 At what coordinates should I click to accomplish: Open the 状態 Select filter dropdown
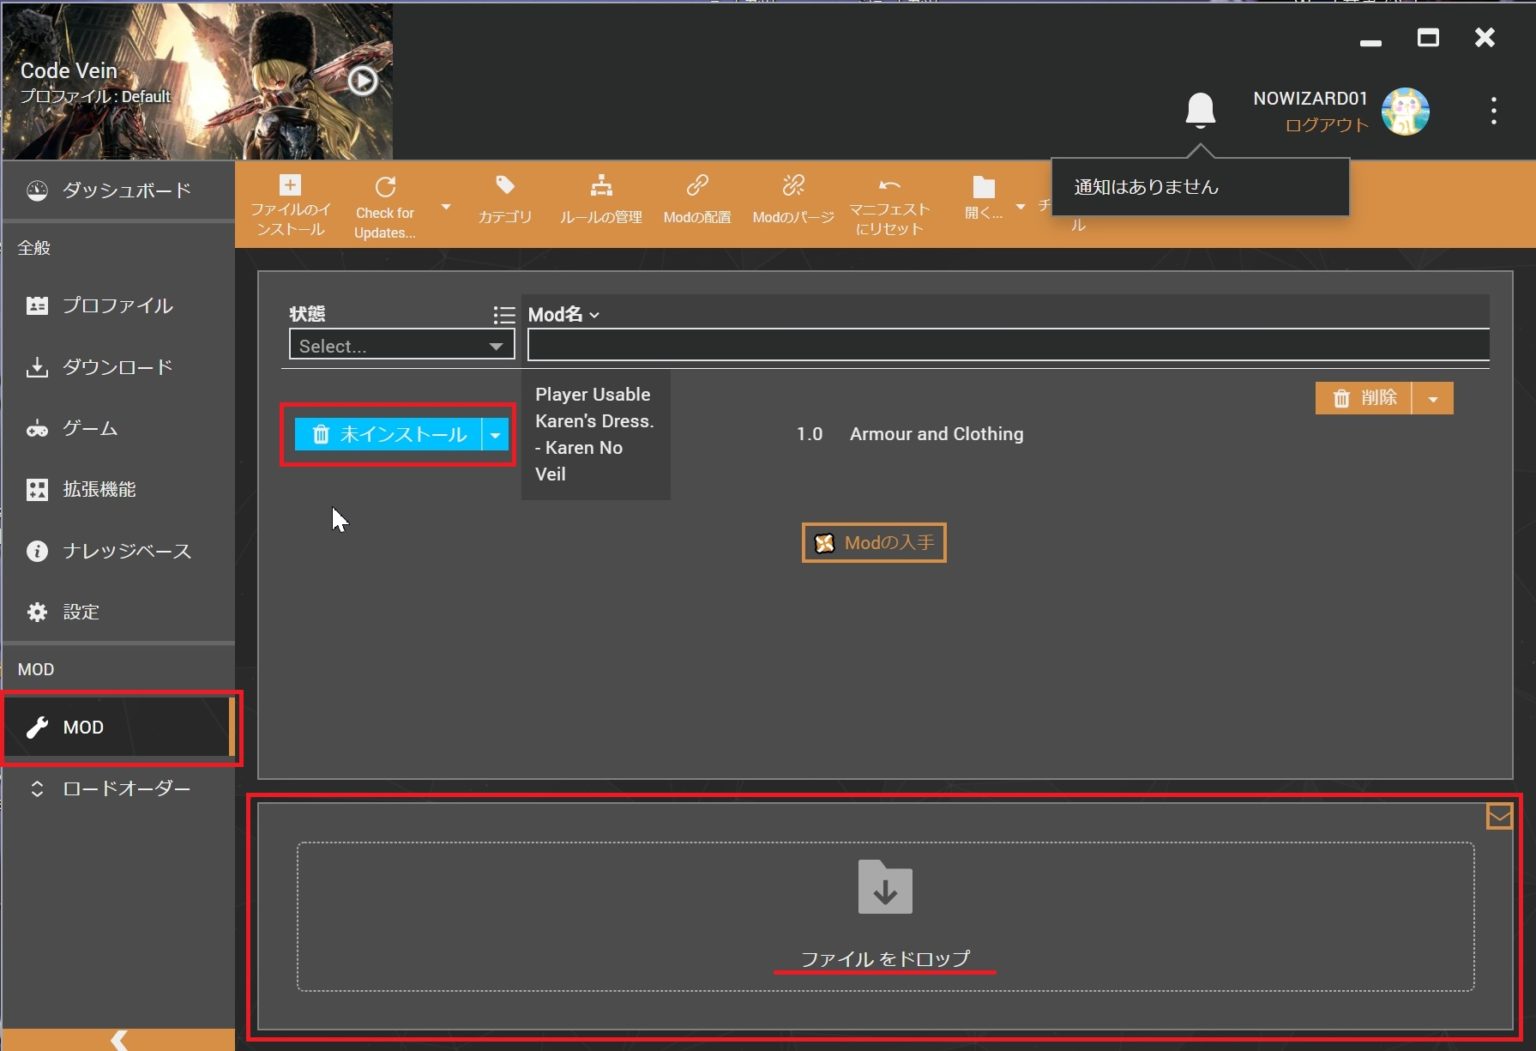[401, 346]
